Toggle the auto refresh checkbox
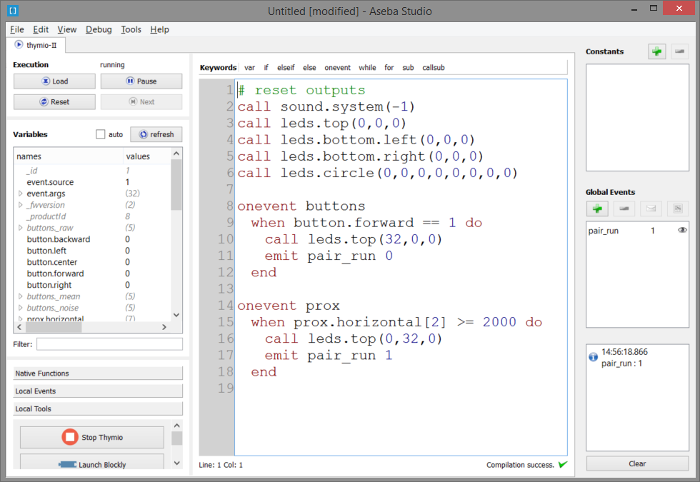Viewport: 700px width, 482px height. (101, 134)
